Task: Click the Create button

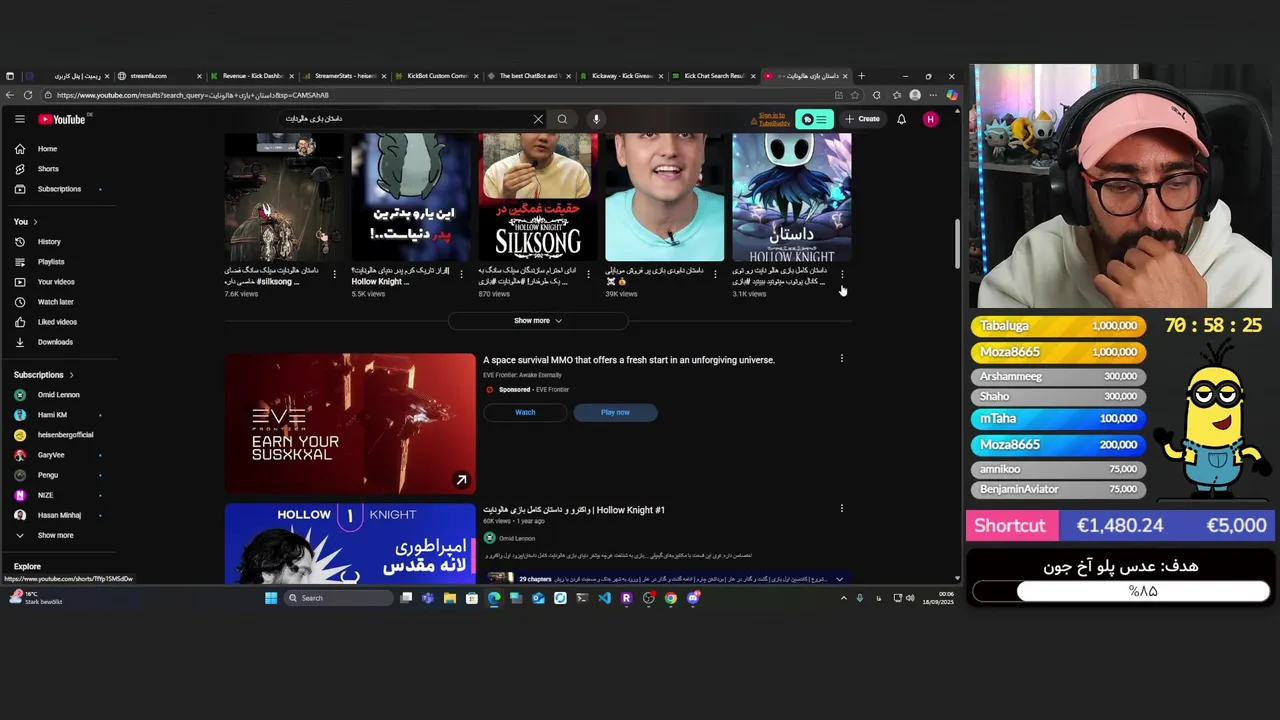Action: 862,119
